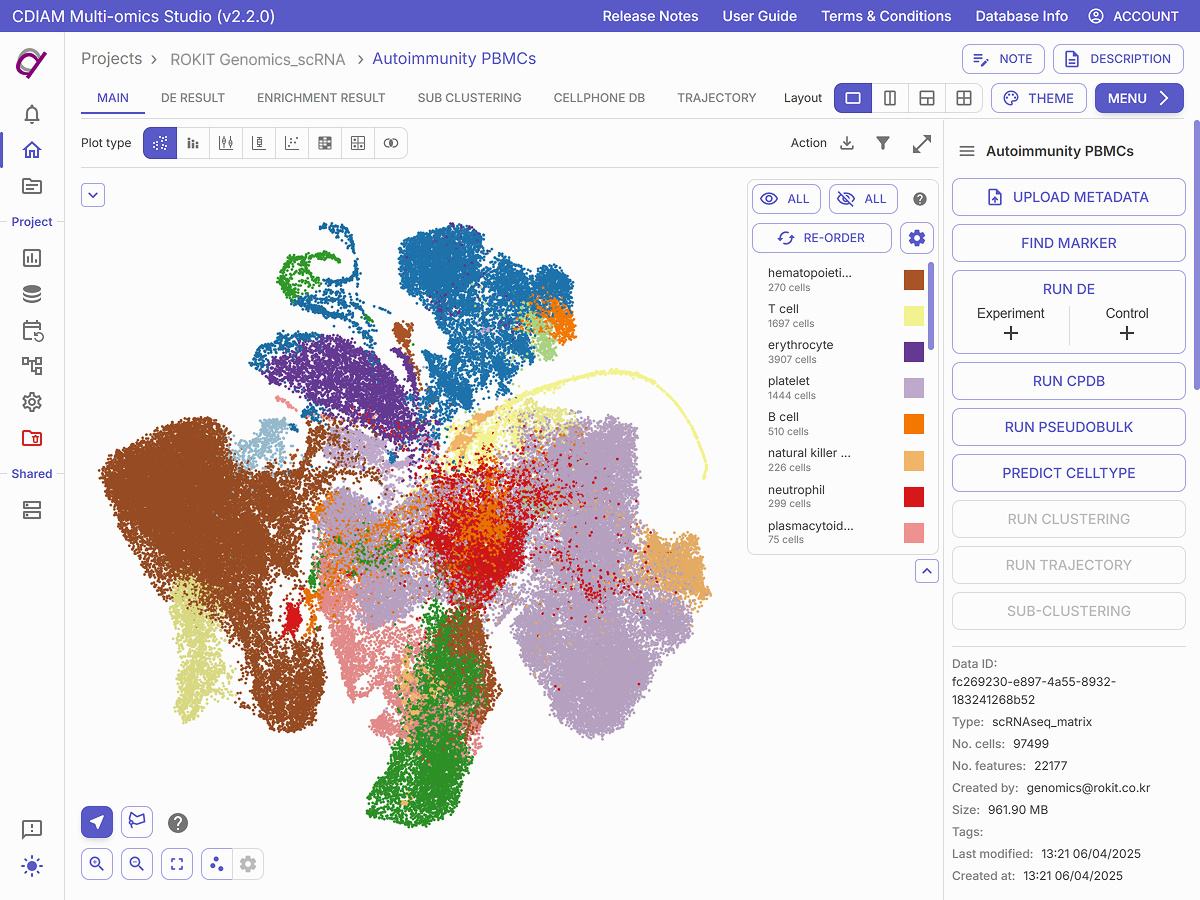Open Release Notes in top bar
The width and height of the screenshot is (1200, 900).
tap(650, 16)
